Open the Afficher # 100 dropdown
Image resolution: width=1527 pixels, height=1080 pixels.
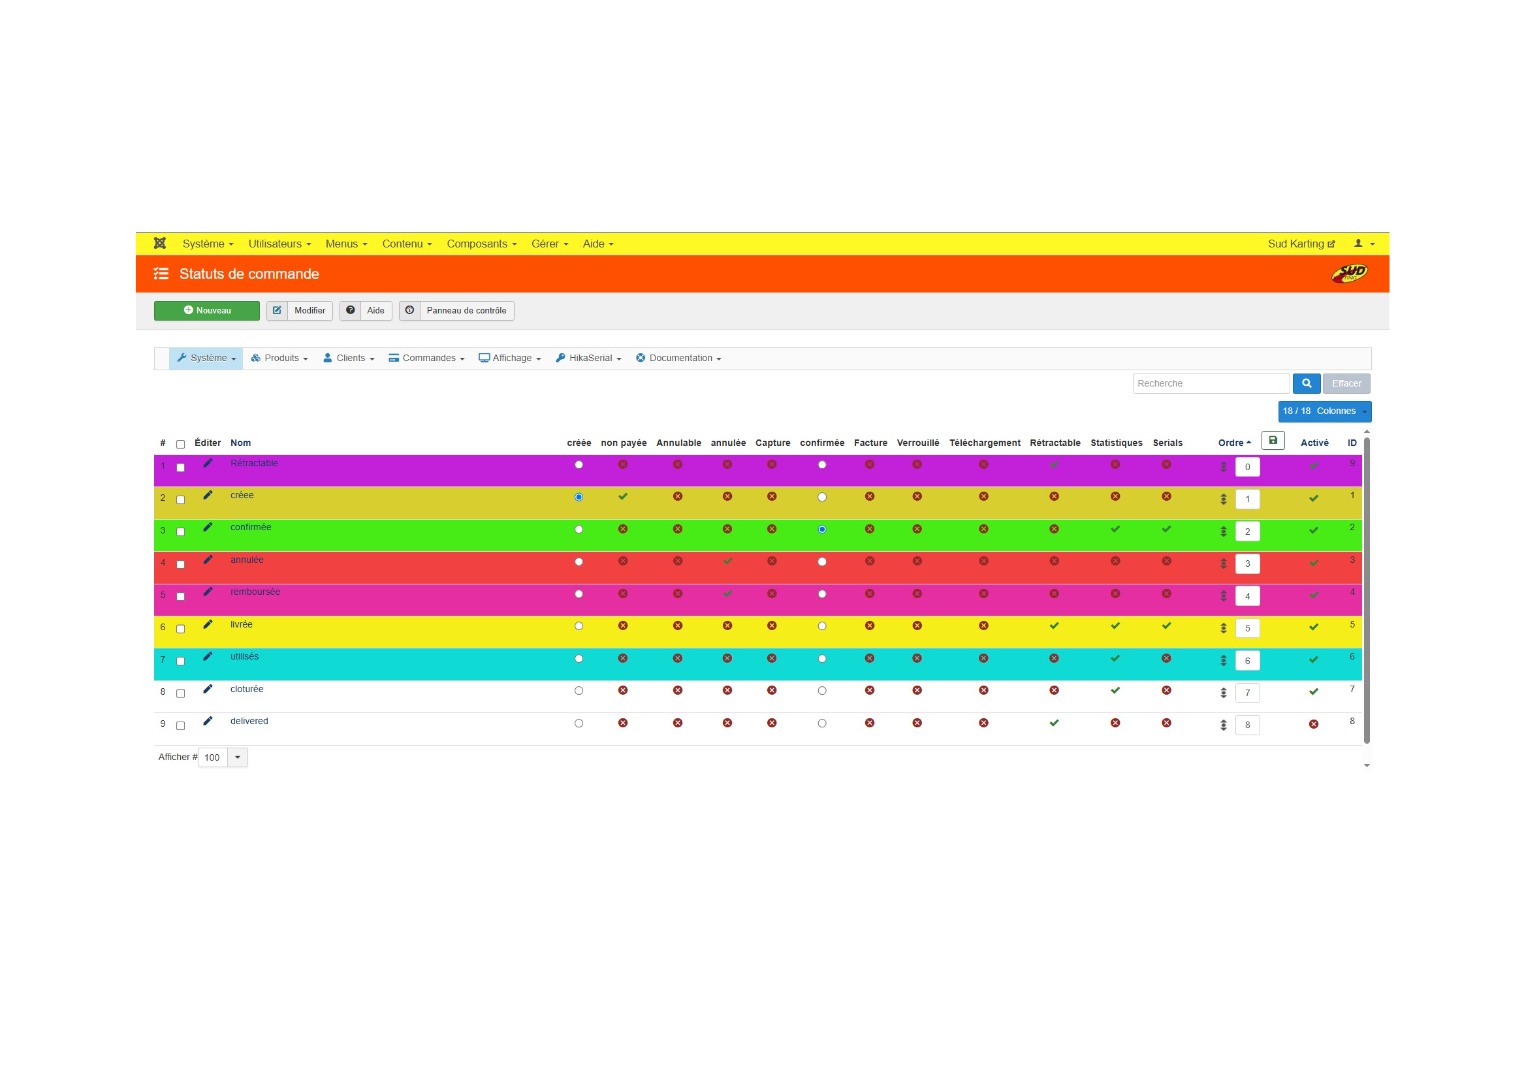[x=223, y=757]
